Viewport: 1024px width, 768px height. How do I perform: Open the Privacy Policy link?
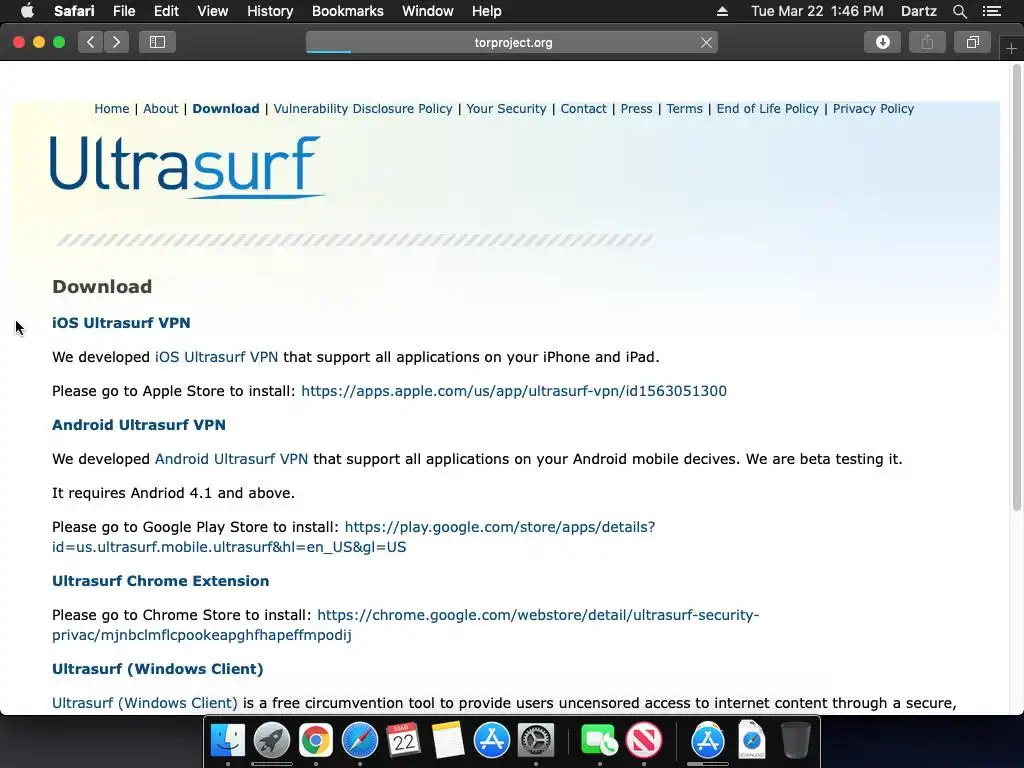[x=873, y=108]
